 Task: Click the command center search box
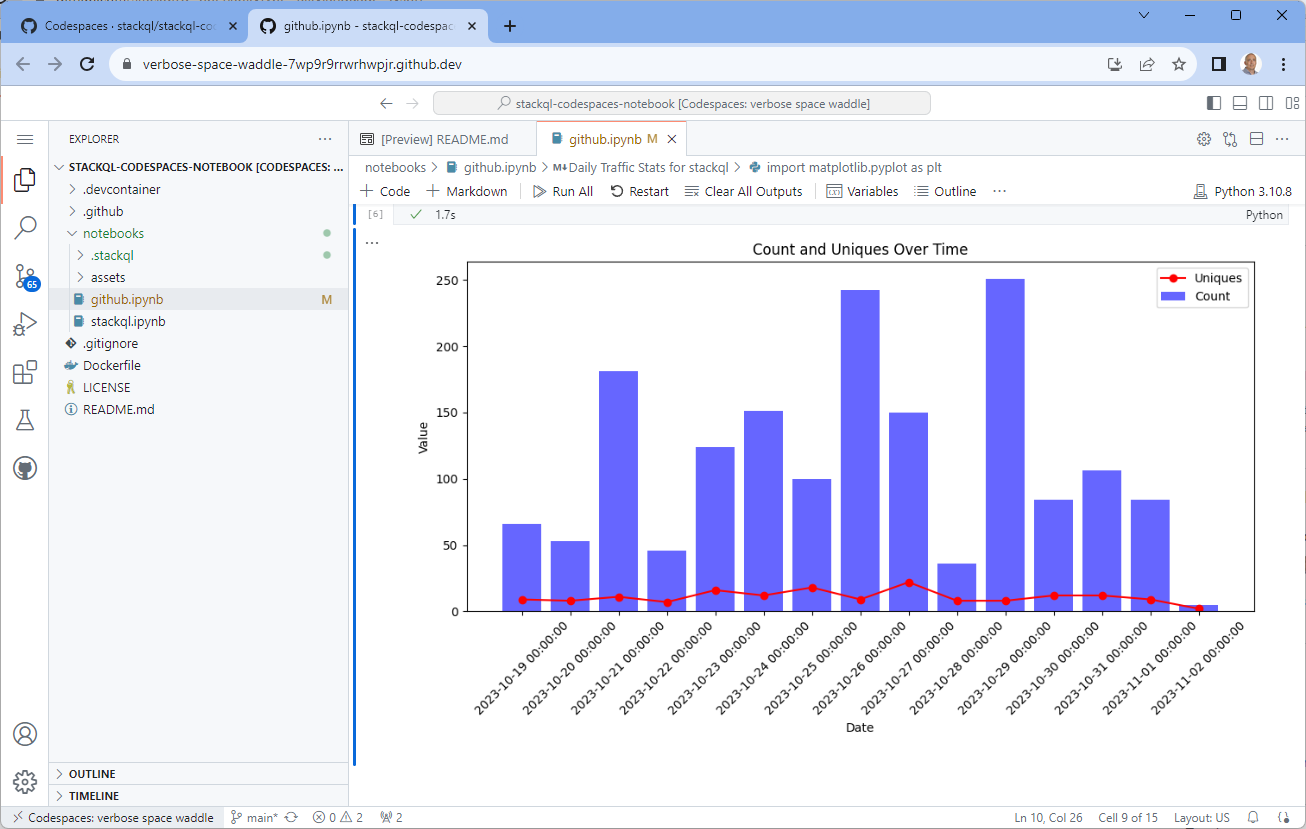click(682, 103)
